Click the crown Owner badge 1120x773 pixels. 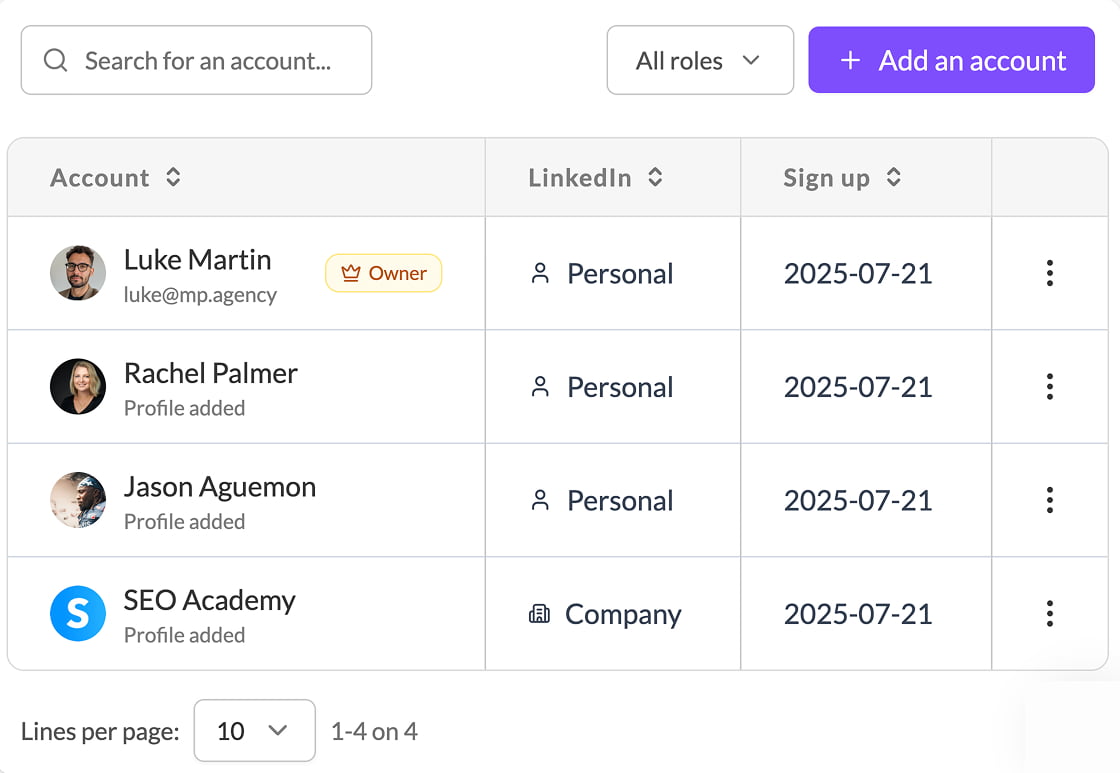point(384,273)
